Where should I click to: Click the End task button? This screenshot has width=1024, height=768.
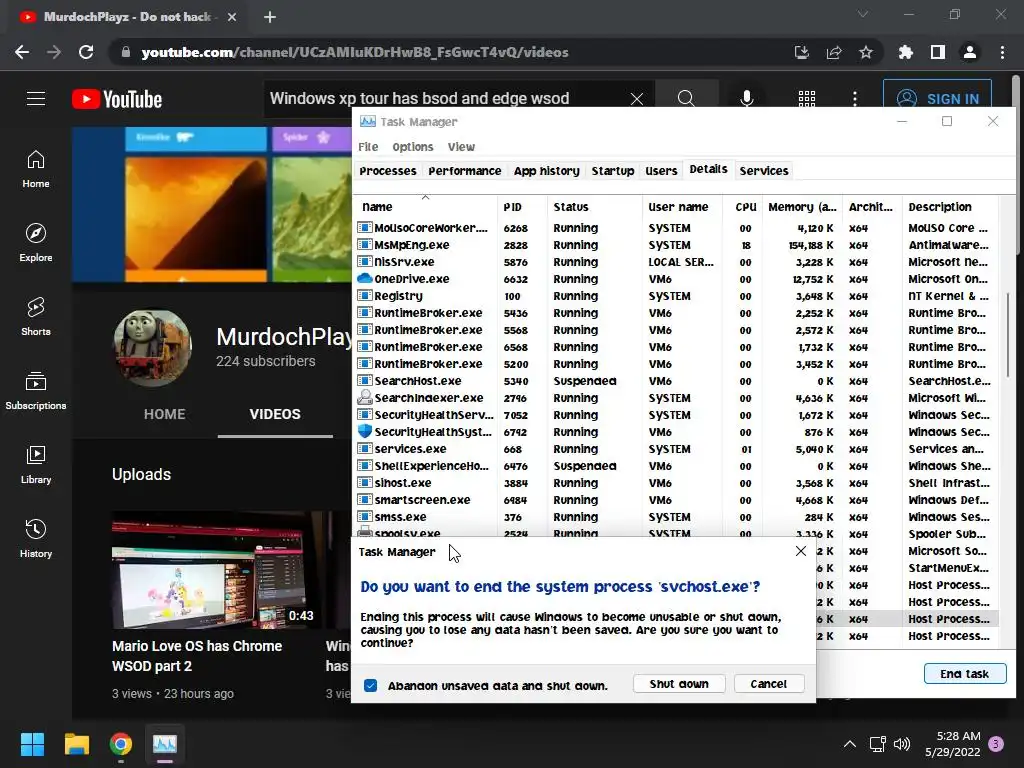(x=965, y=673)
